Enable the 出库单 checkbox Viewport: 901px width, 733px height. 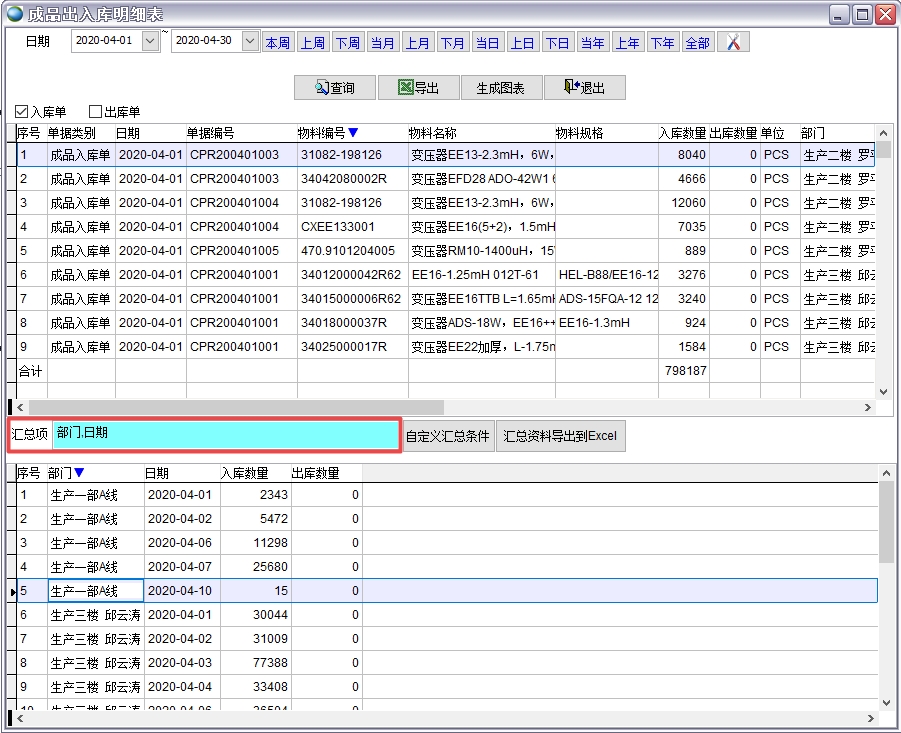96,112
